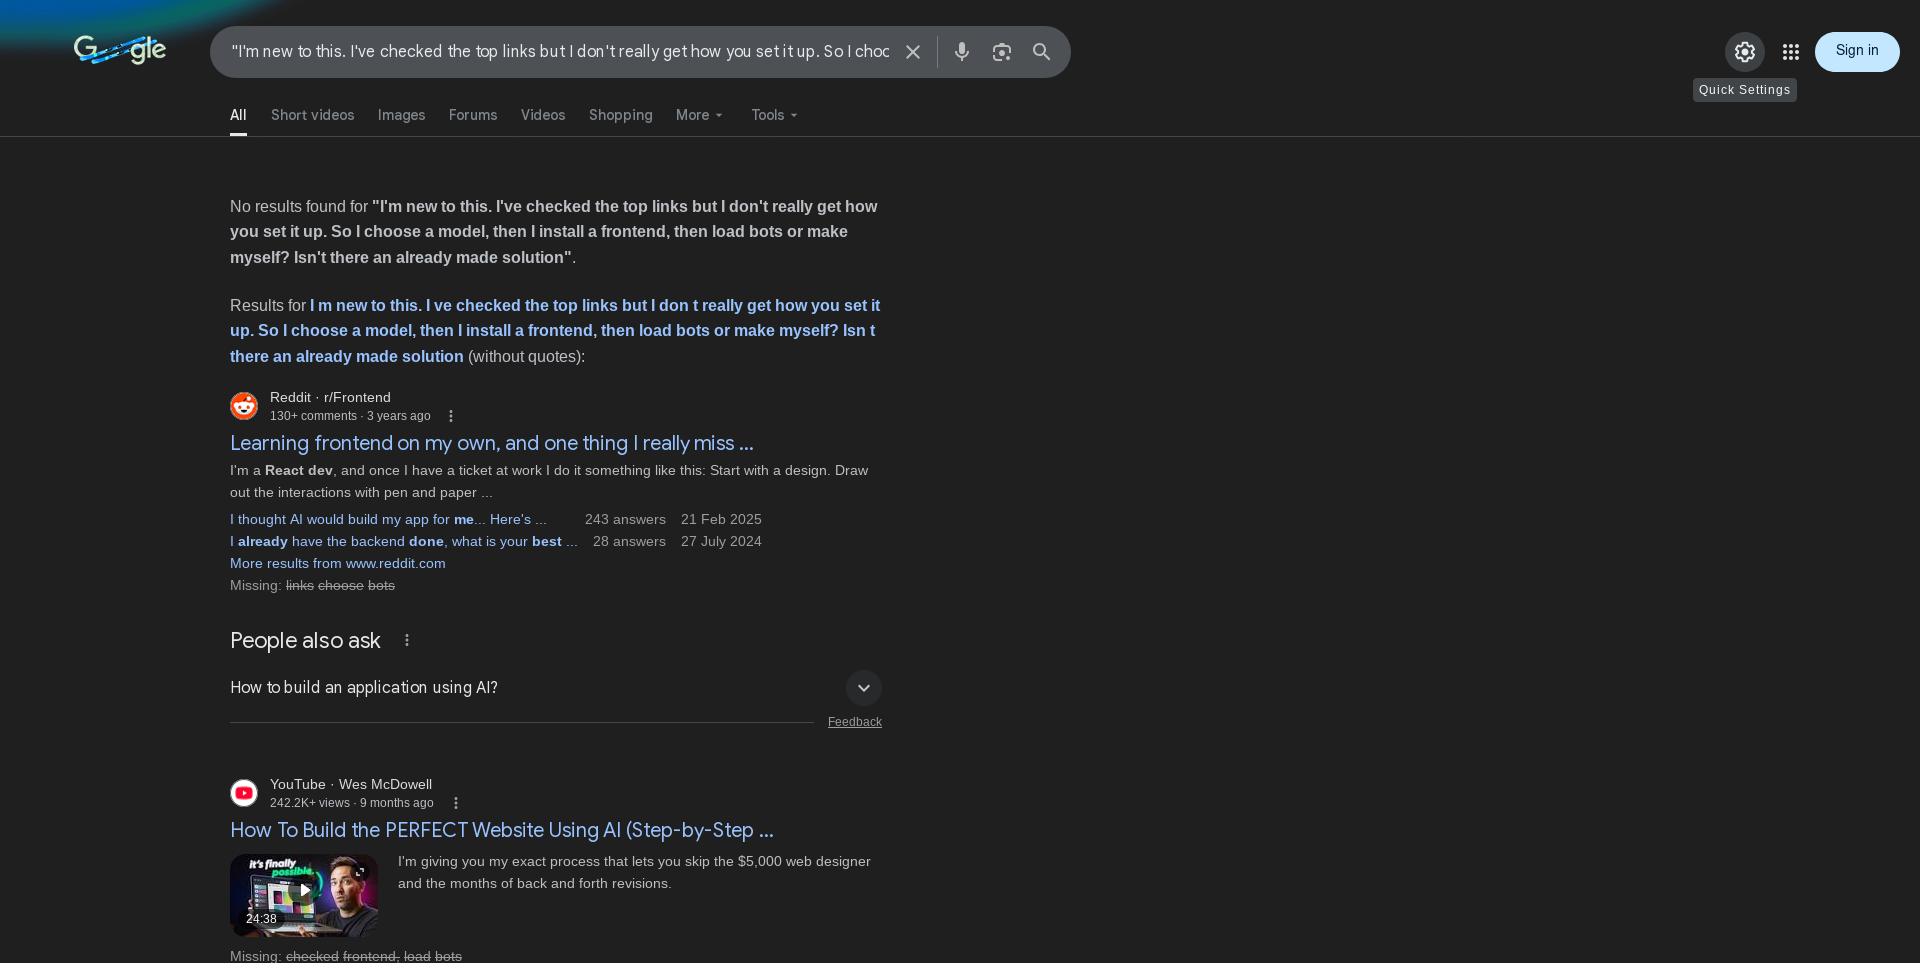Switch to the Videos tab
The width and height of the screenshot is (1920, 963).
[x=543, y=115]
